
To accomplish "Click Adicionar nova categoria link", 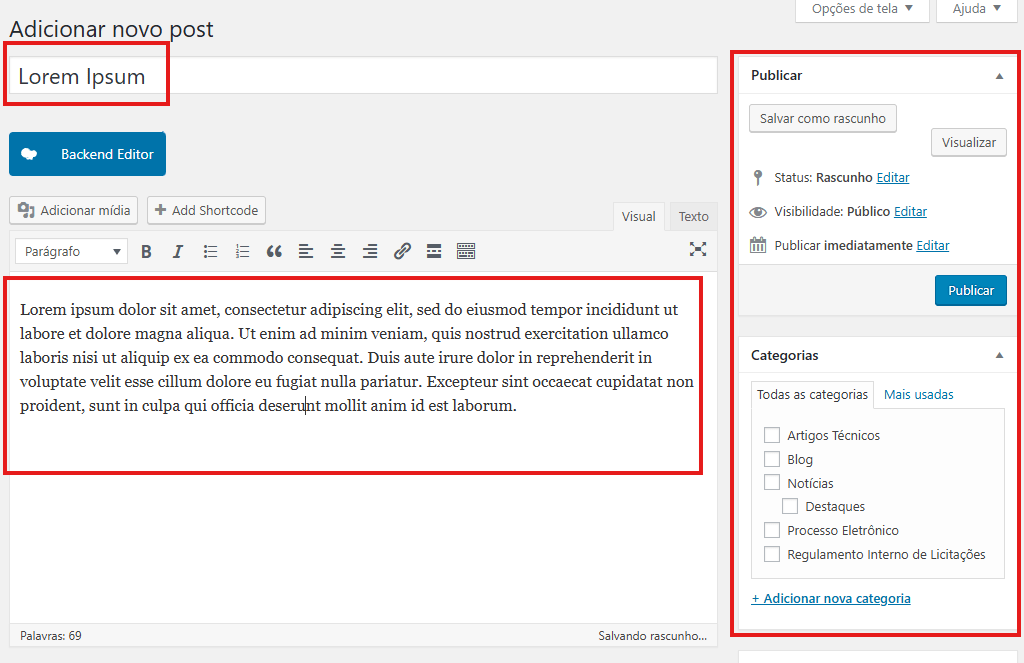I will click(831, 598).
